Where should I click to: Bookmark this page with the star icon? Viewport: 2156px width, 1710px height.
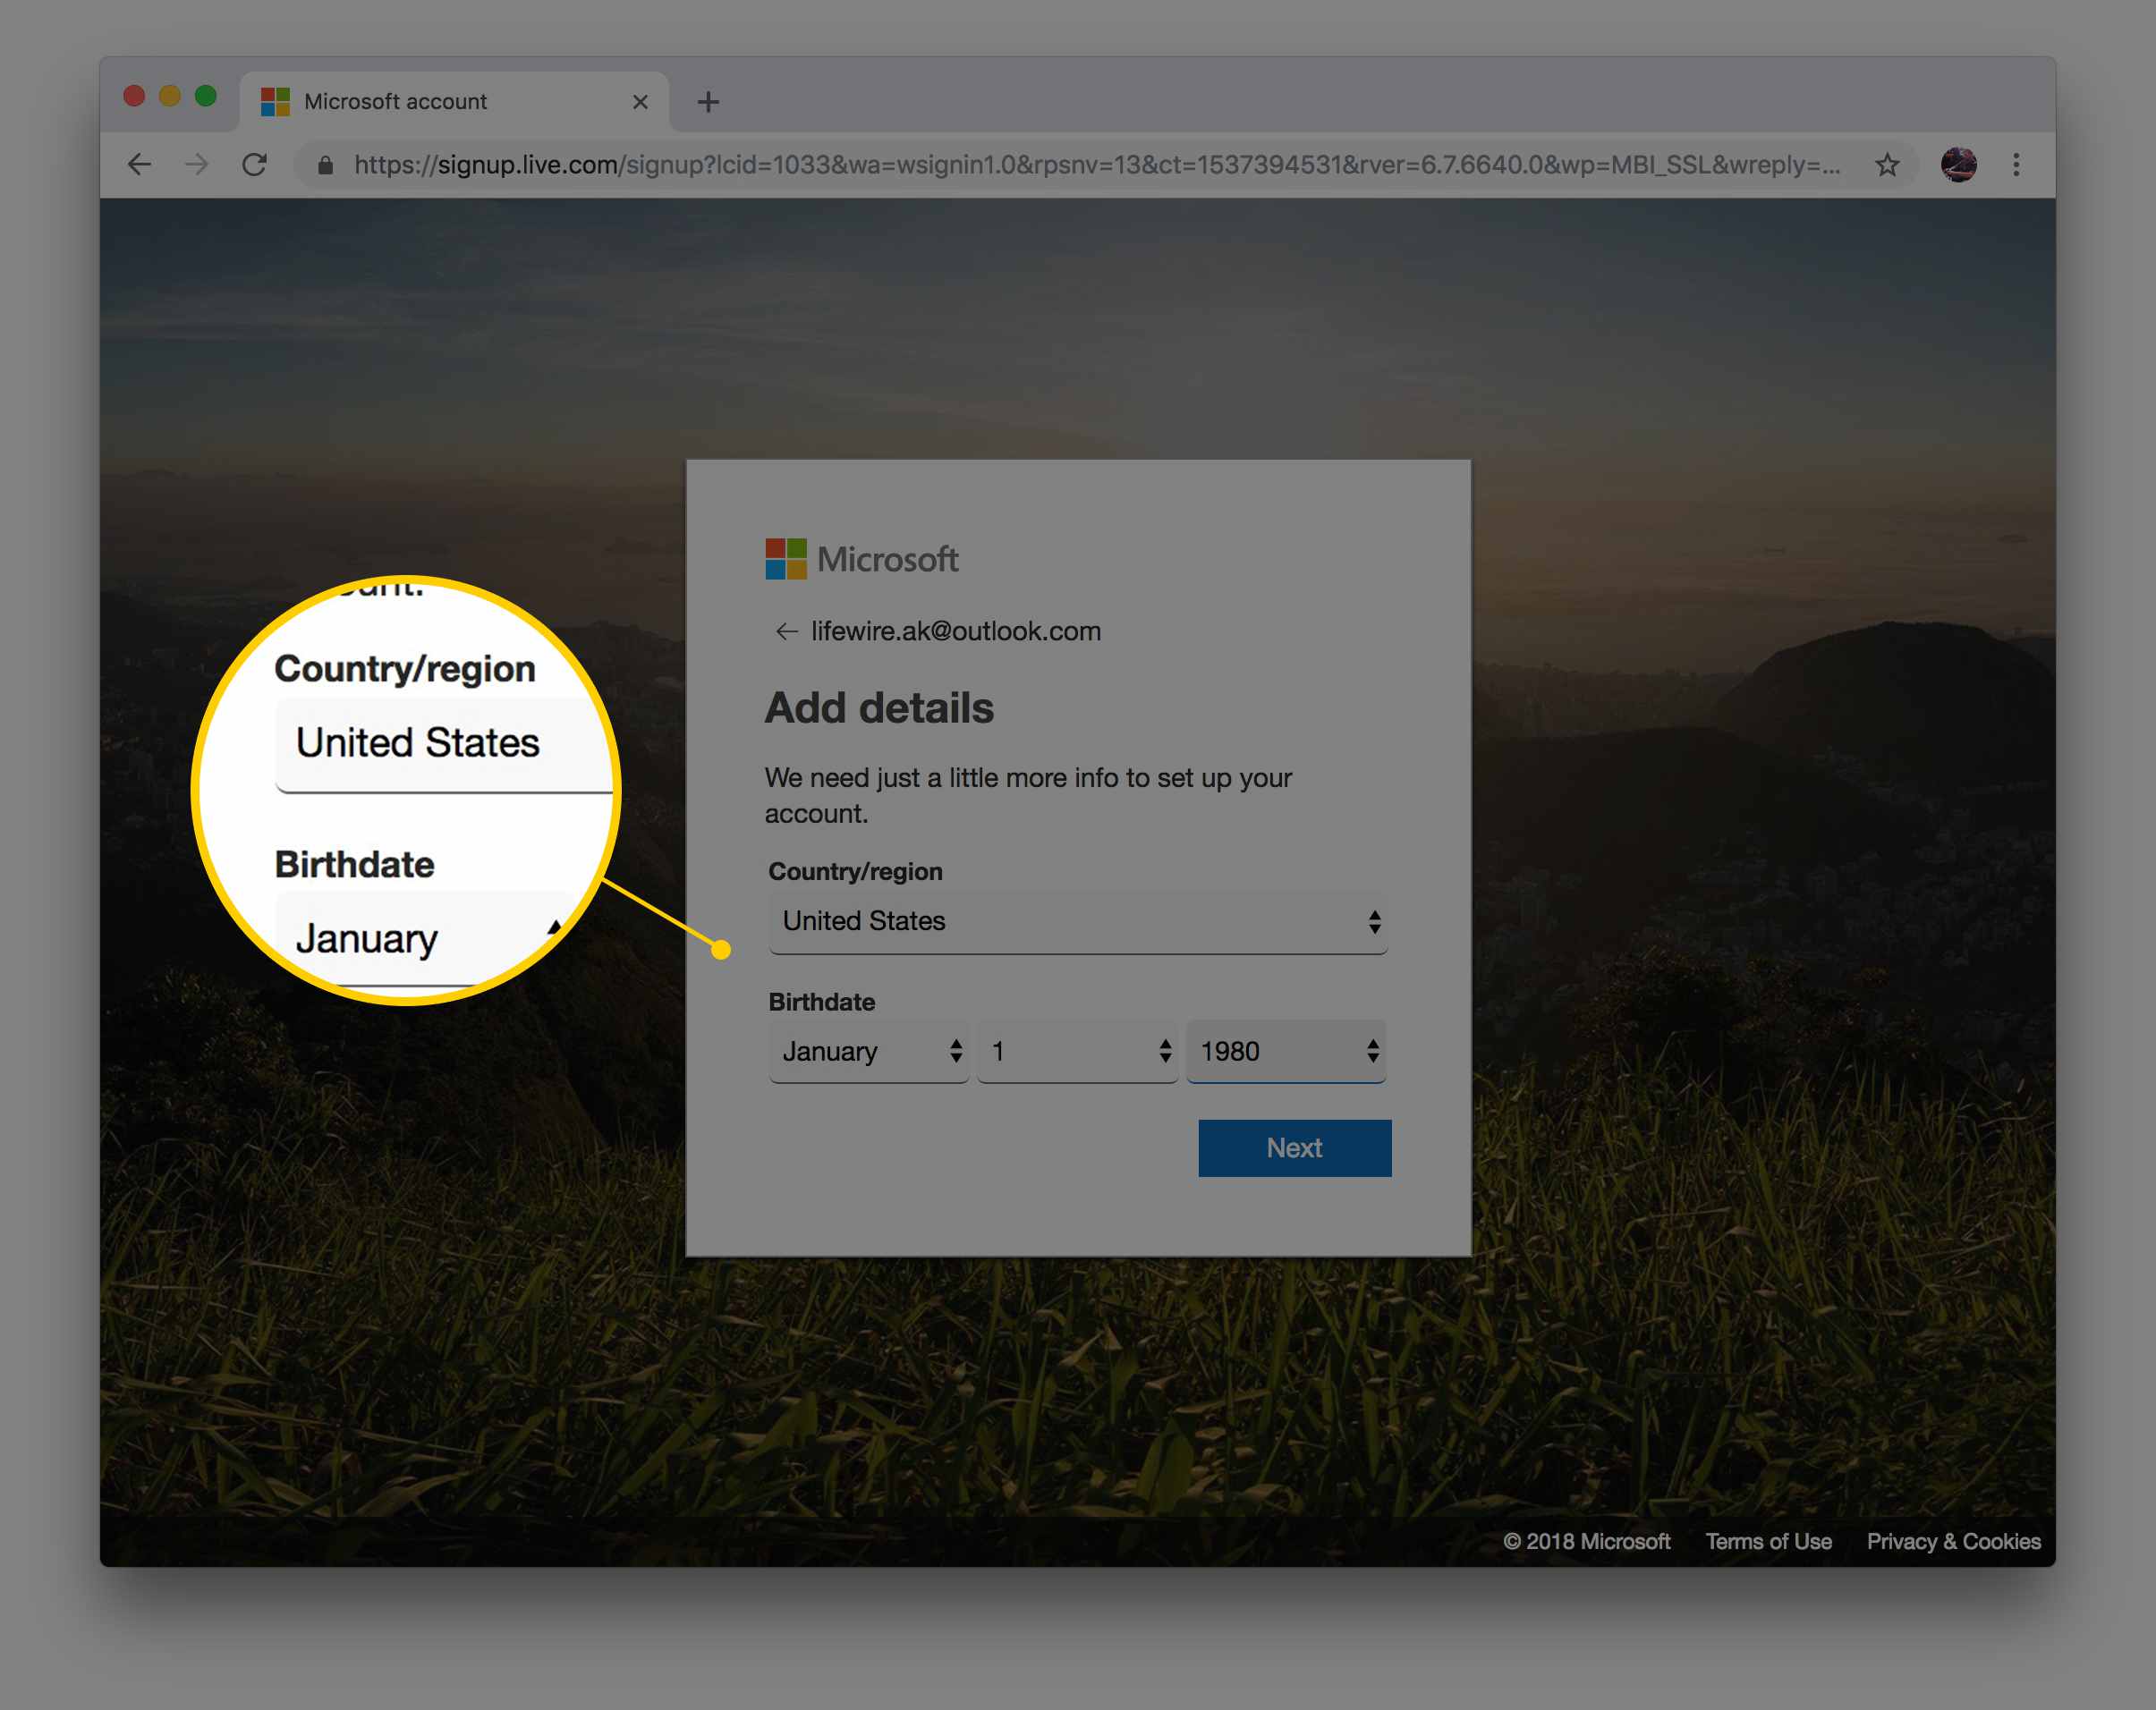[1887, 164]
